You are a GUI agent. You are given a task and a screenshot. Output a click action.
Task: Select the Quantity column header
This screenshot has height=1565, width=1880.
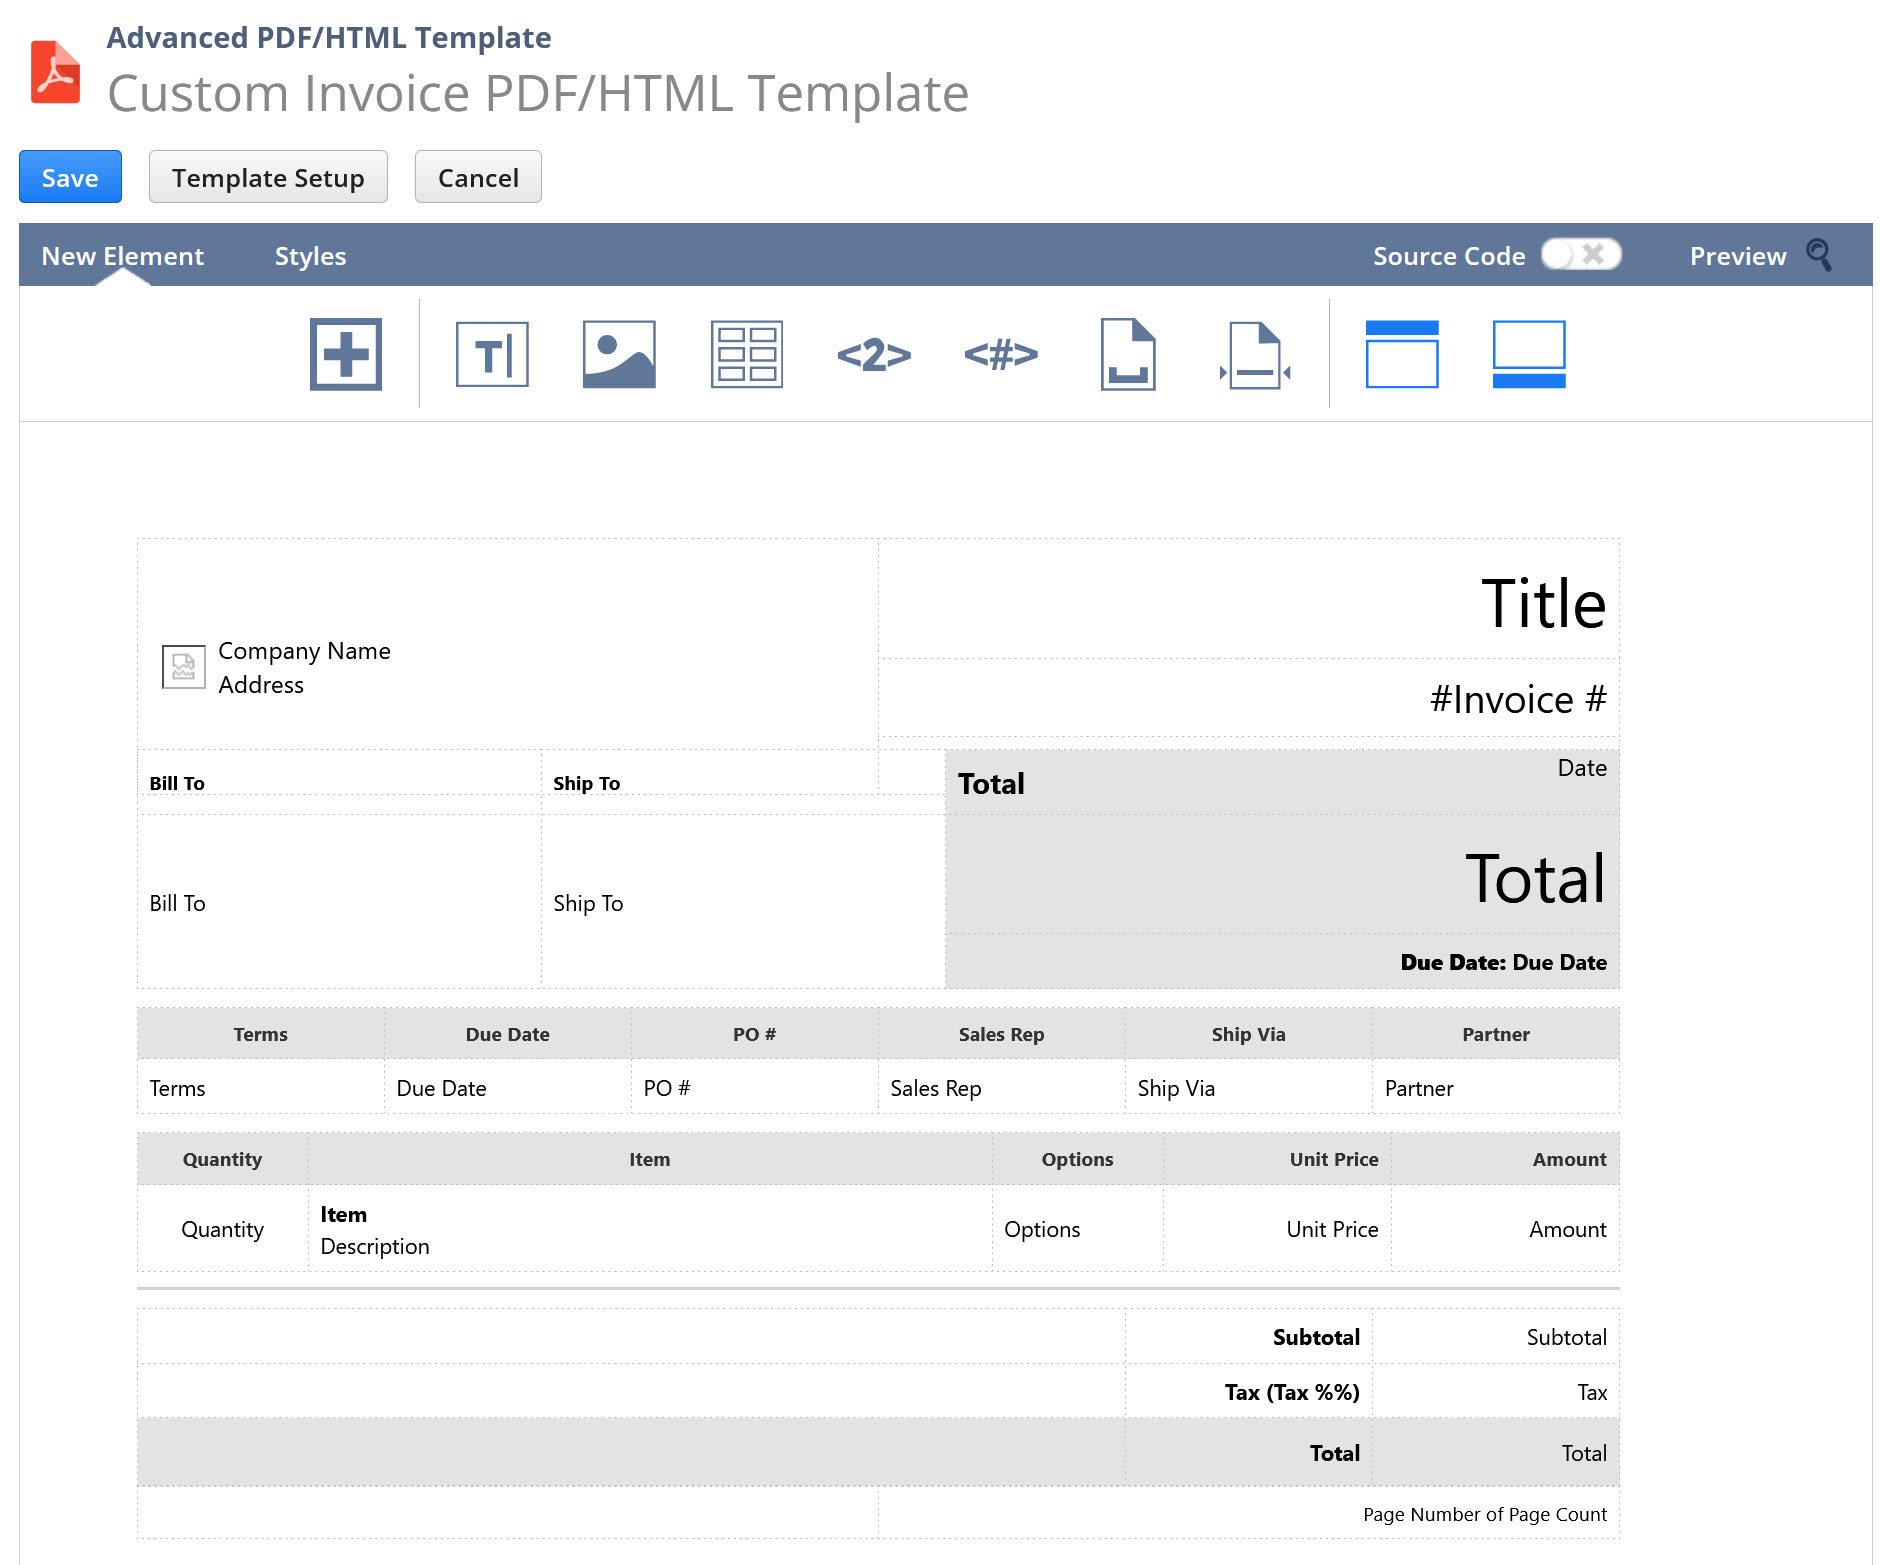tap(223, 1159)
